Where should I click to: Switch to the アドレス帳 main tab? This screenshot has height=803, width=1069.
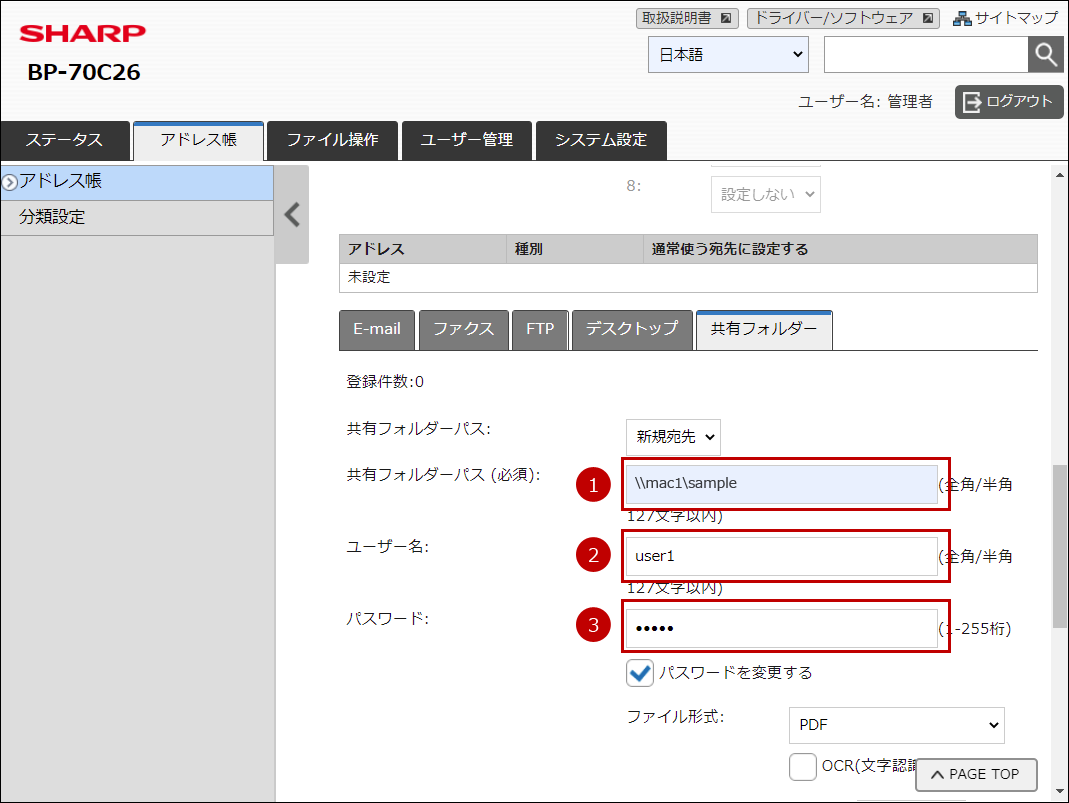tap(198, 140)
